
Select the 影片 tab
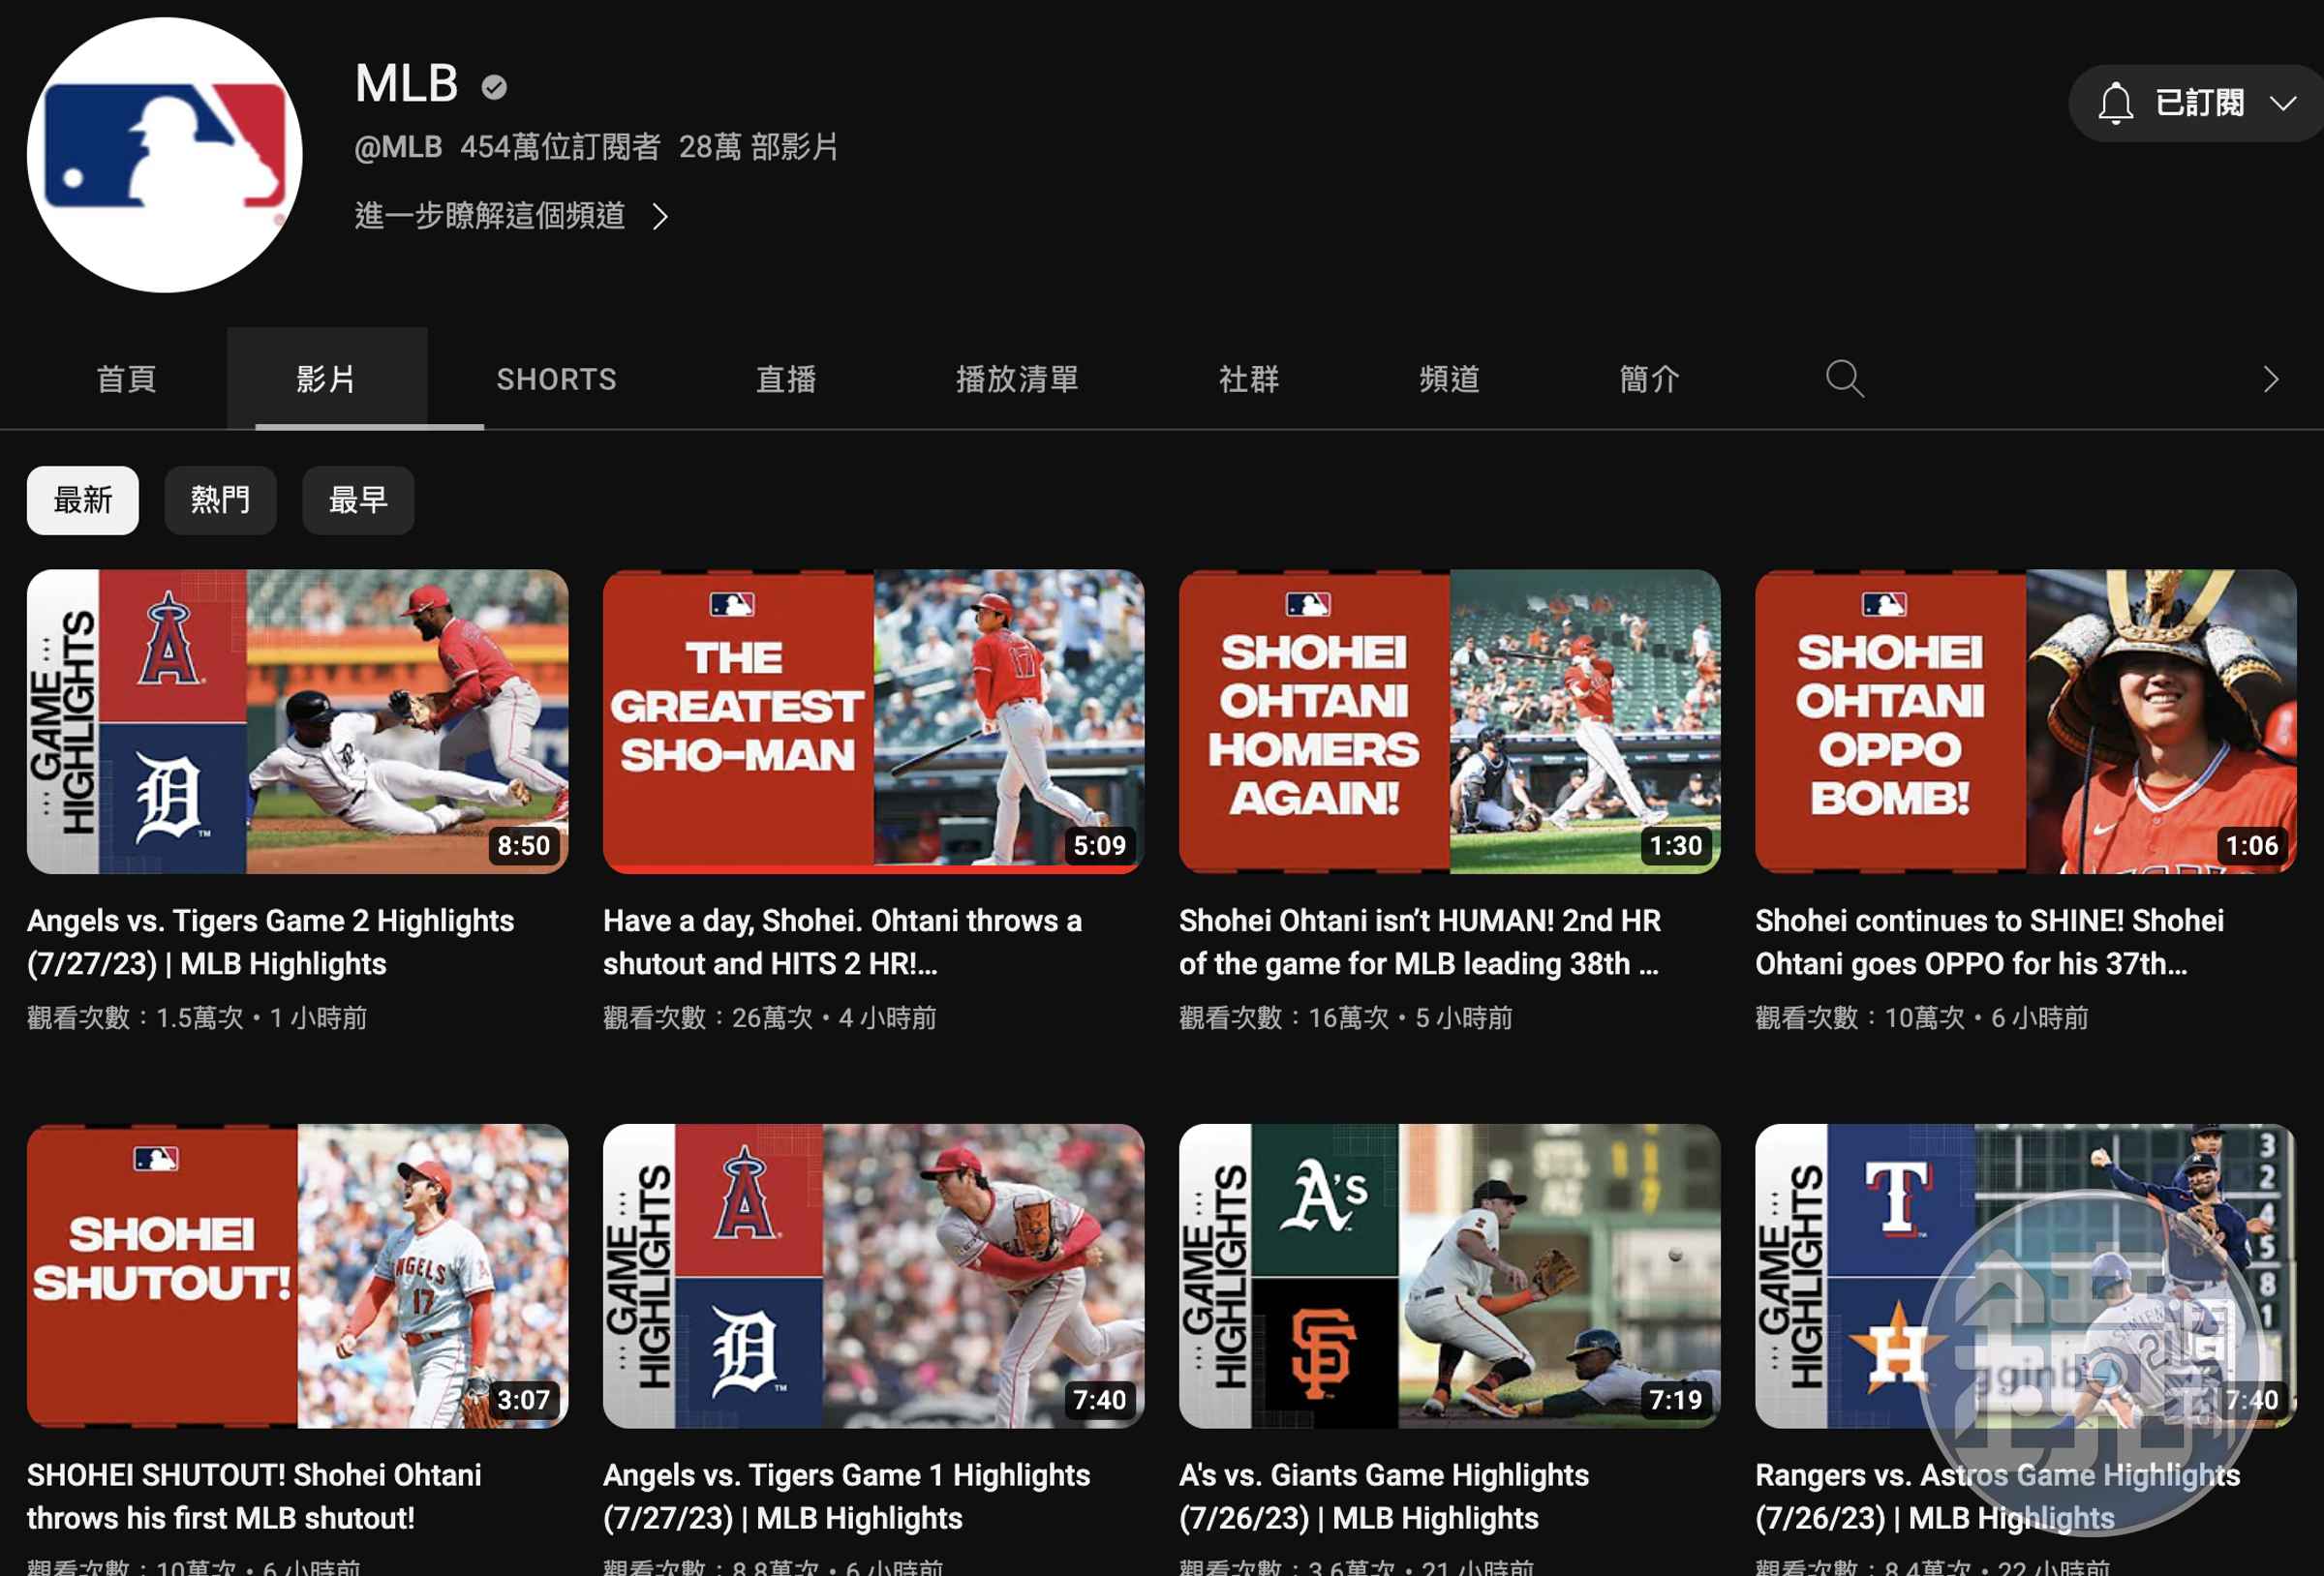[x=326, y=379]
